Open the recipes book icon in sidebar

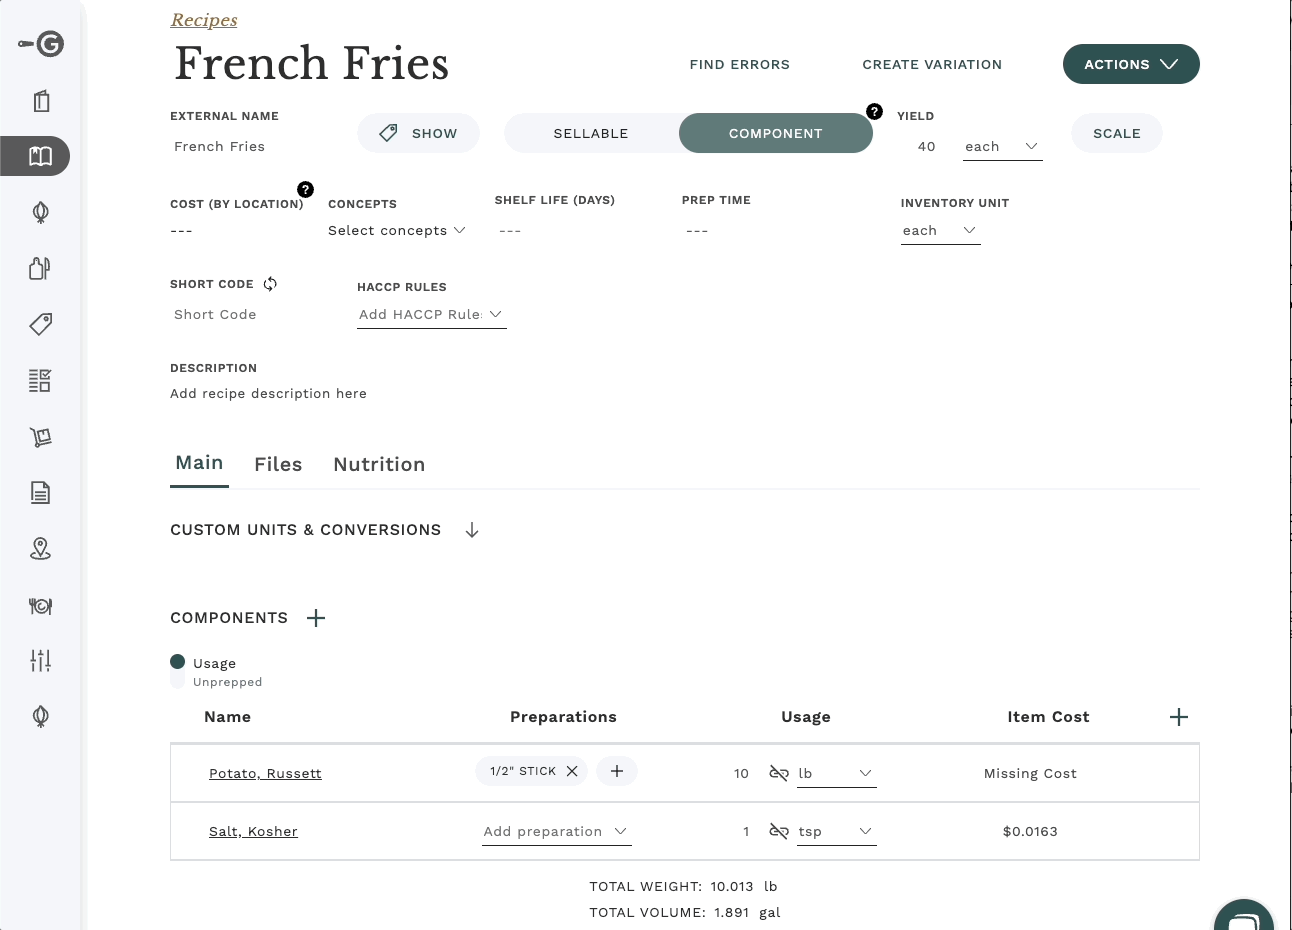click(x=40, y=156)
